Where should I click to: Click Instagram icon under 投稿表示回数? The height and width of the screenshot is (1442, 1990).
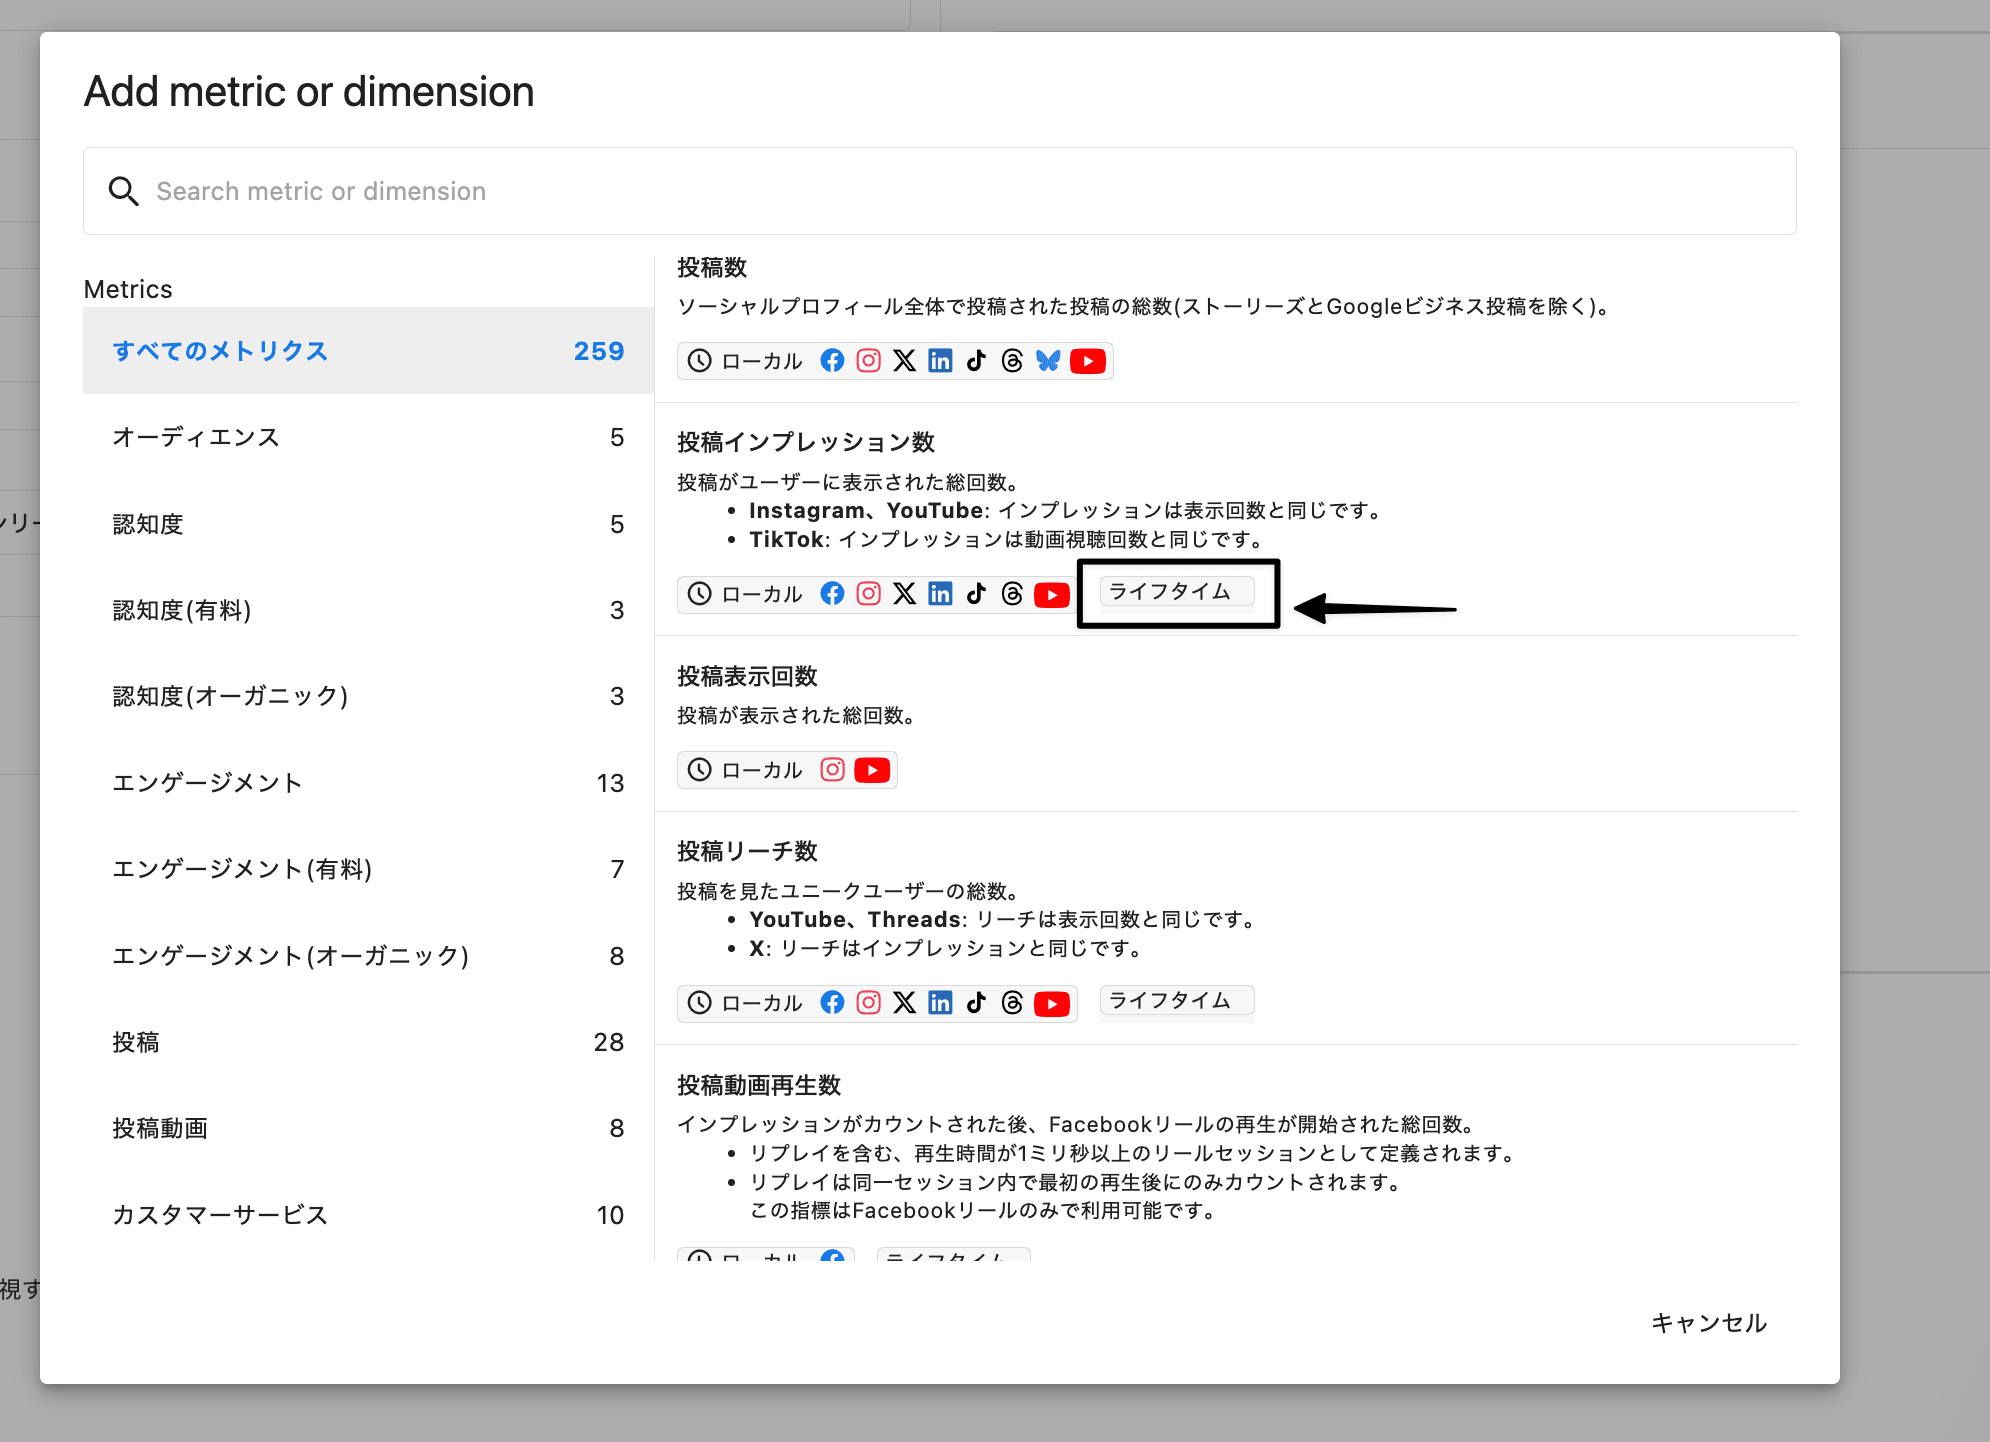[x=832, y=770]
